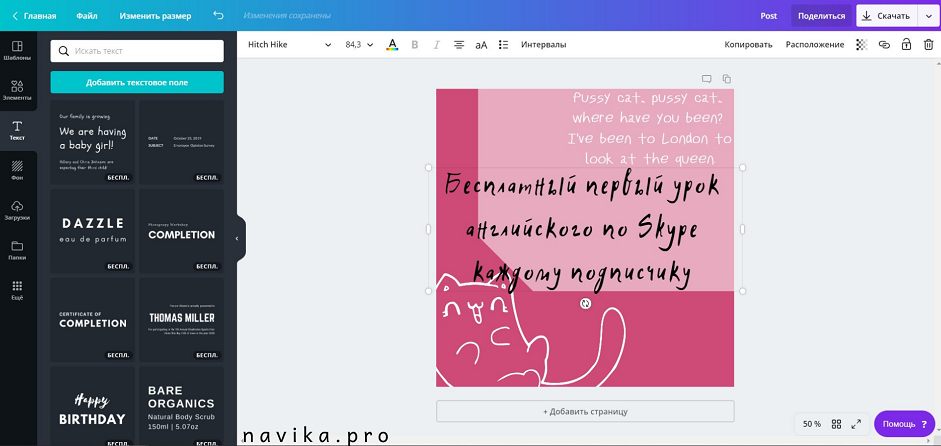Open the Шаблоны (Templates) sidebar panel

point(17,50)
